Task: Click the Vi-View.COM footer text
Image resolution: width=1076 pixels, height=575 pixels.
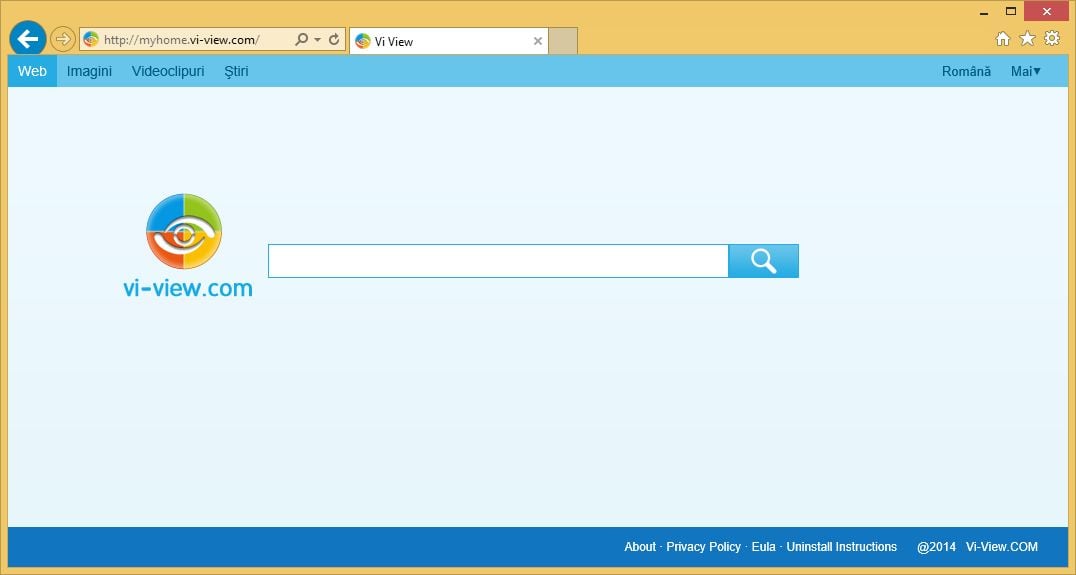Action: pyautogui.click(x=1001, y=547)
